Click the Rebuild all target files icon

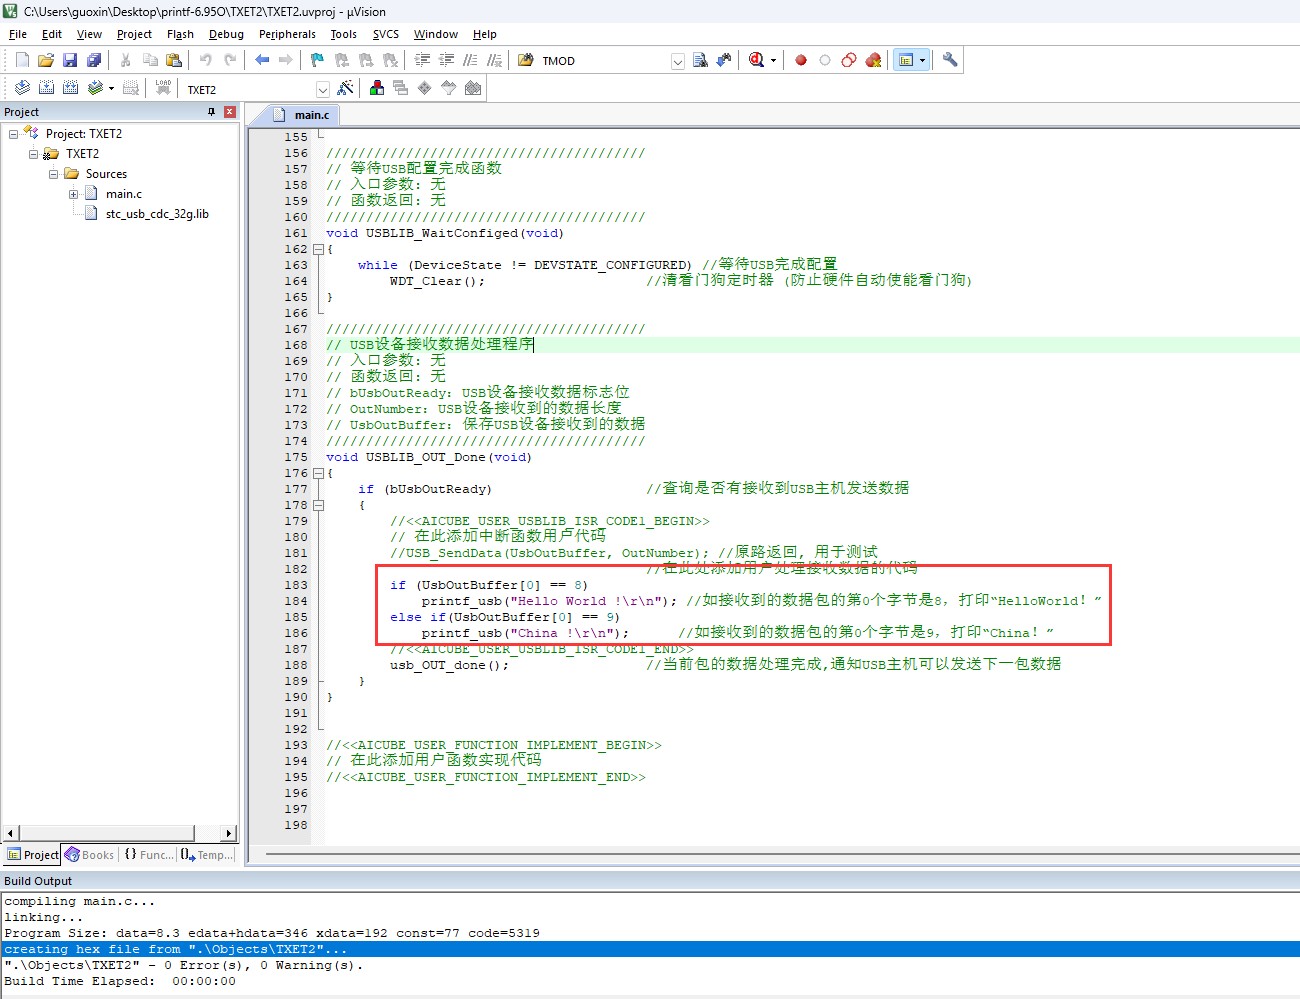70,88
